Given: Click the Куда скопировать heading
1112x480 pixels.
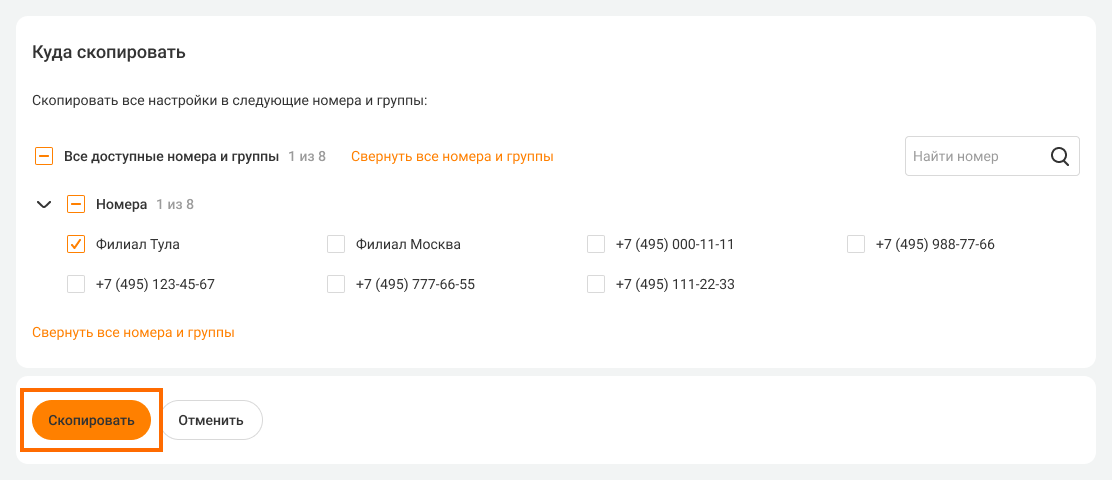Looking at the screenshot, I should pyautogui.click(x=109, y=52).
